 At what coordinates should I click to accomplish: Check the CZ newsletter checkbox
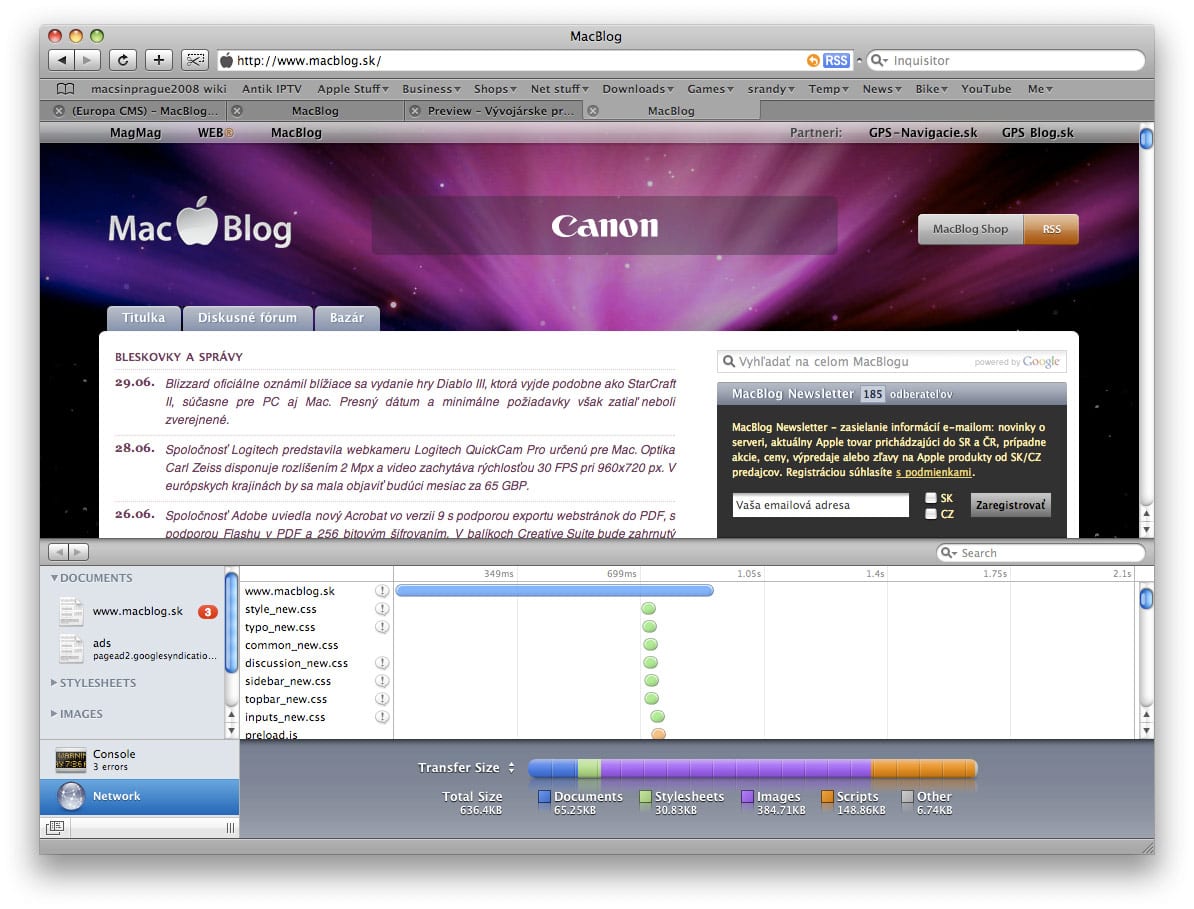(931, 514)
